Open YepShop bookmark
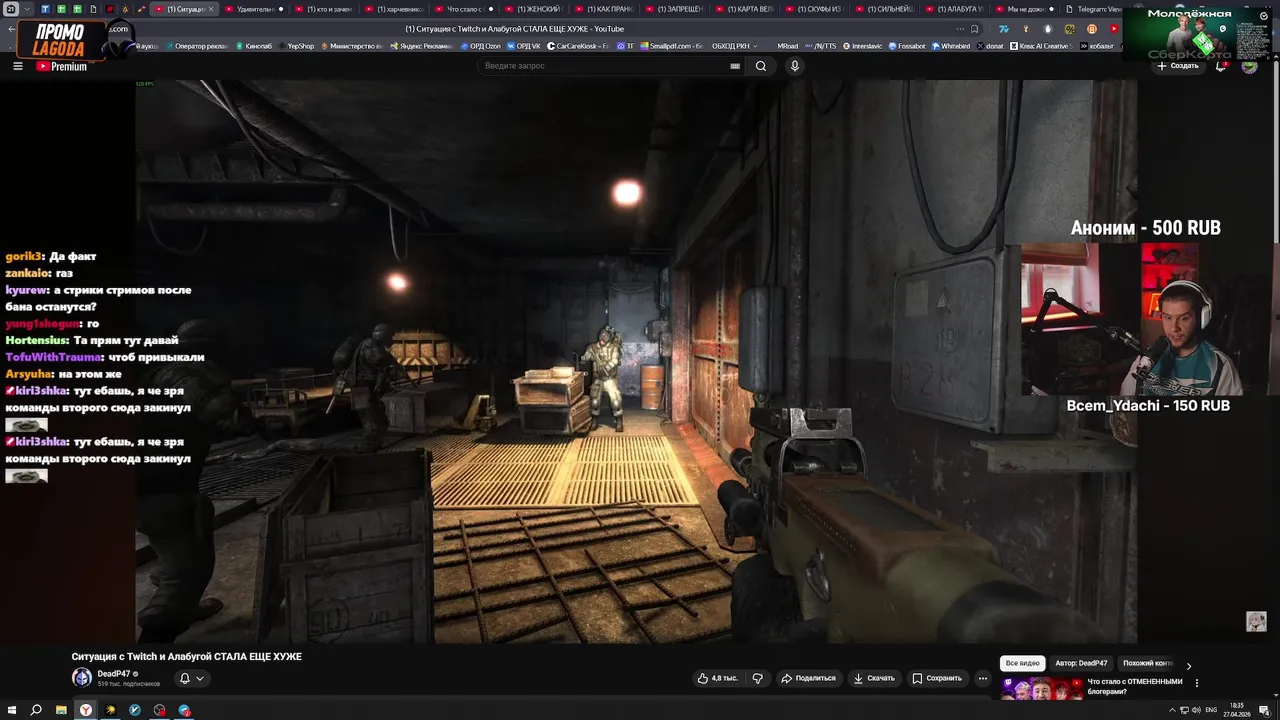 (295, 46)
